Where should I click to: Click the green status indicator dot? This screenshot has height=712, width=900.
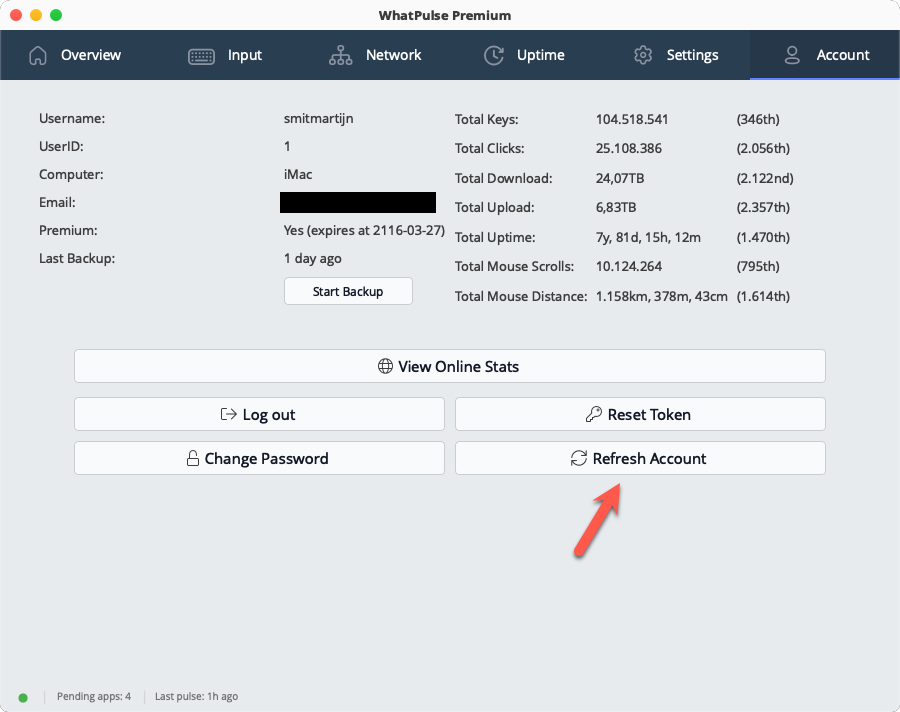(x=23, y=698)
